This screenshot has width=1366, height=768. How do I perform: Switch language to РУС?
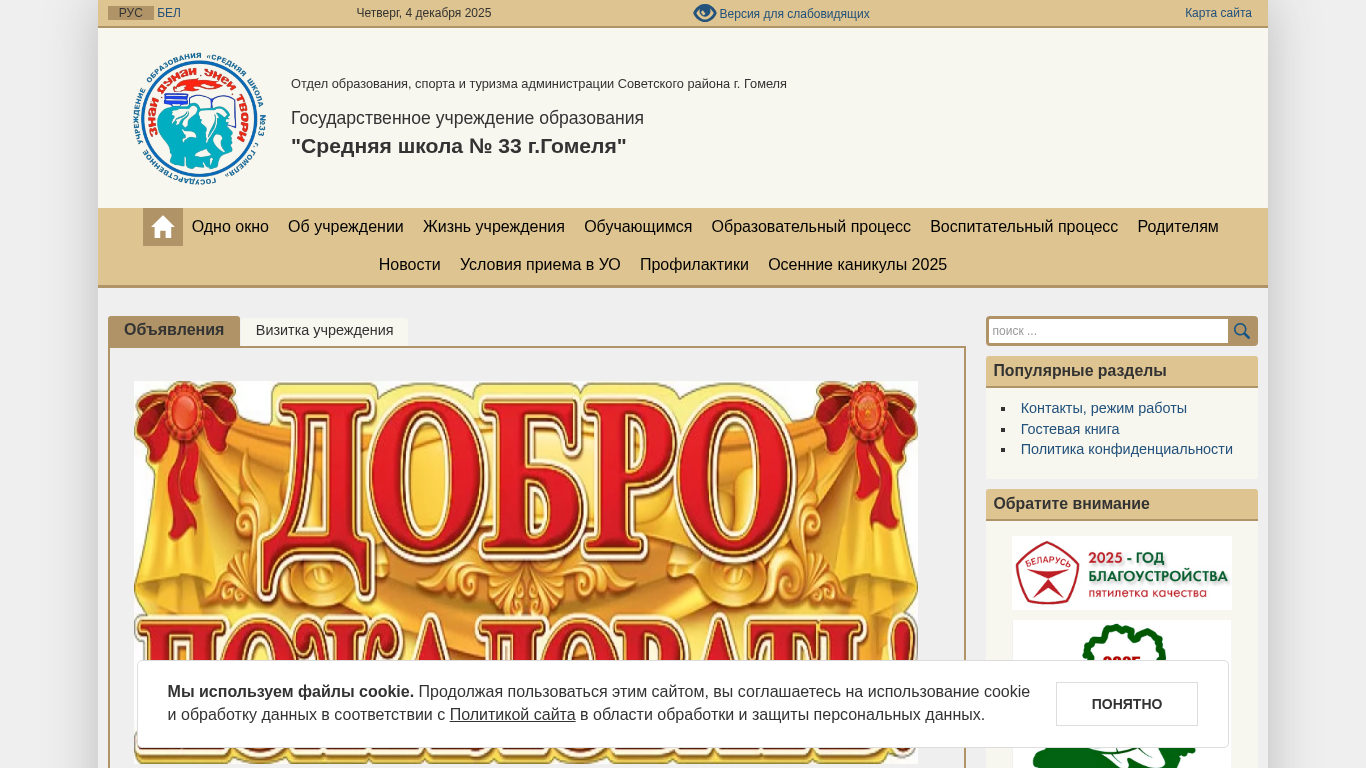[x=131, y=13]
